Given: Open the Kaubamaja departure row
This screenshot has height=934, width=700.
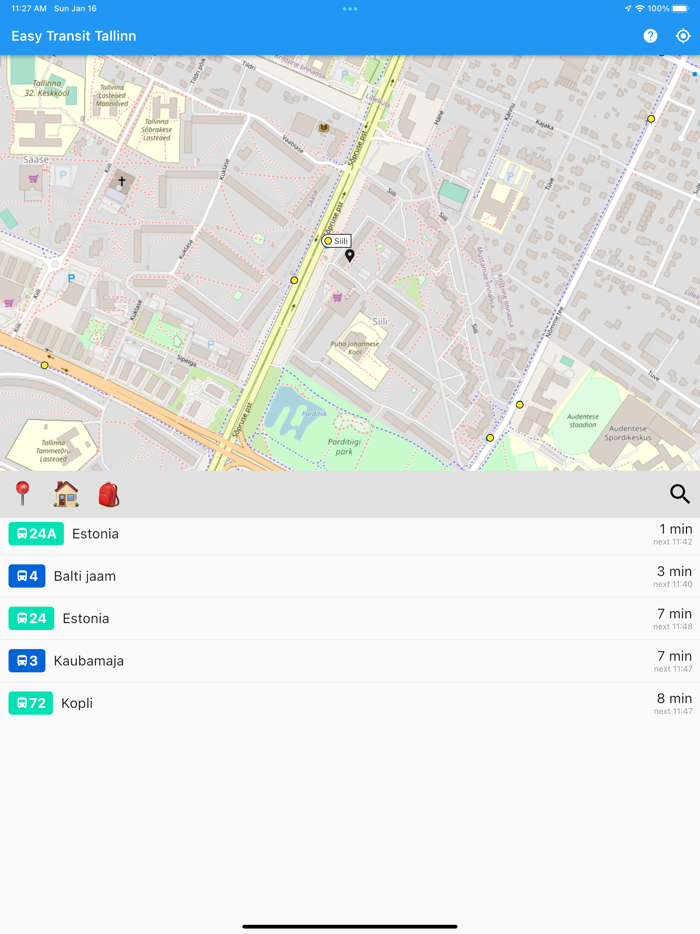Looking at the screenshot, I should coord(350,661).
